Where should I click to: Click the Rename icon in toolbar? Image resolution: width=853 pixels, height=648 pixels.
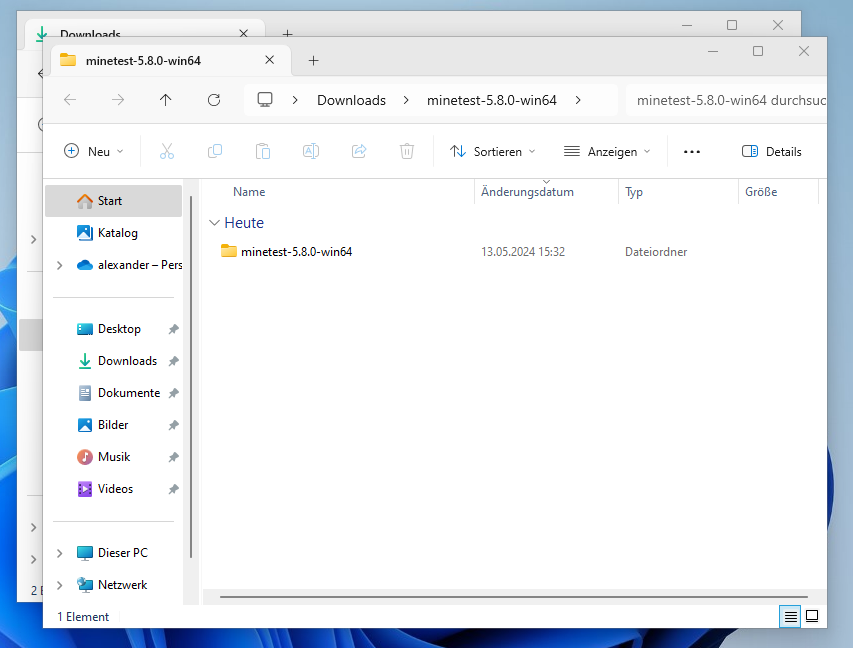tap(311, 151)
